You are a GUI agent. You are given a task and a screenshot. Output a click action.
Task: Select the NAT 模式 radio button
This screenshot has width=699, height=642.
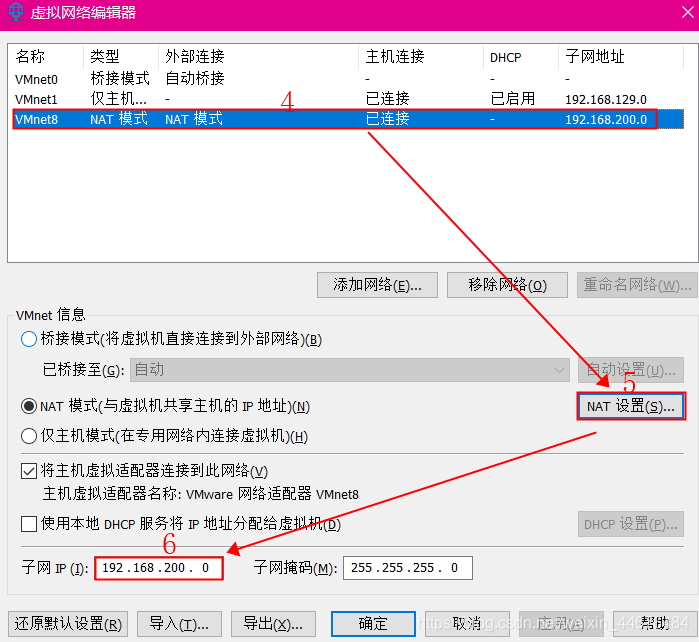tap(29, 406)
